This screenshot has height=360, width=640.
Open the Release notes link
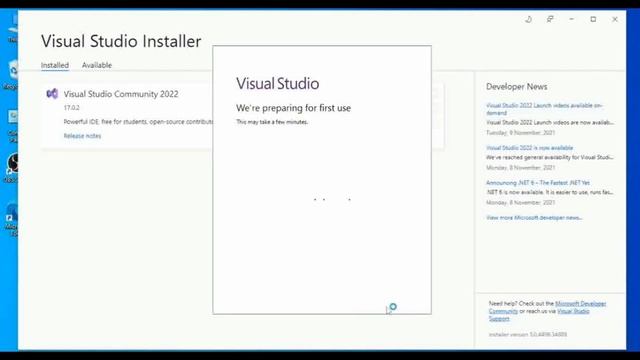coord(82,136)
